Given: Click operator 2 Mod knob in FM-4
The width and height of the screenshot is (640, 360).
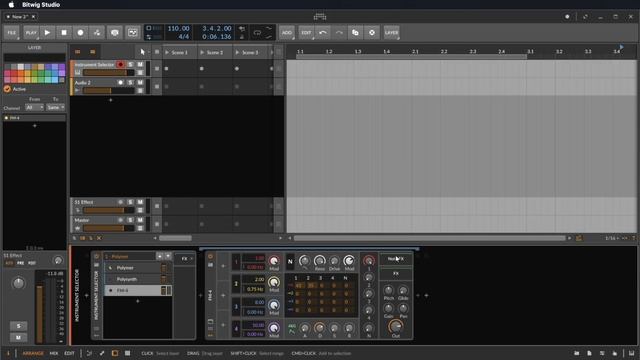Looking at the screenshot, I should pos(274,282).
